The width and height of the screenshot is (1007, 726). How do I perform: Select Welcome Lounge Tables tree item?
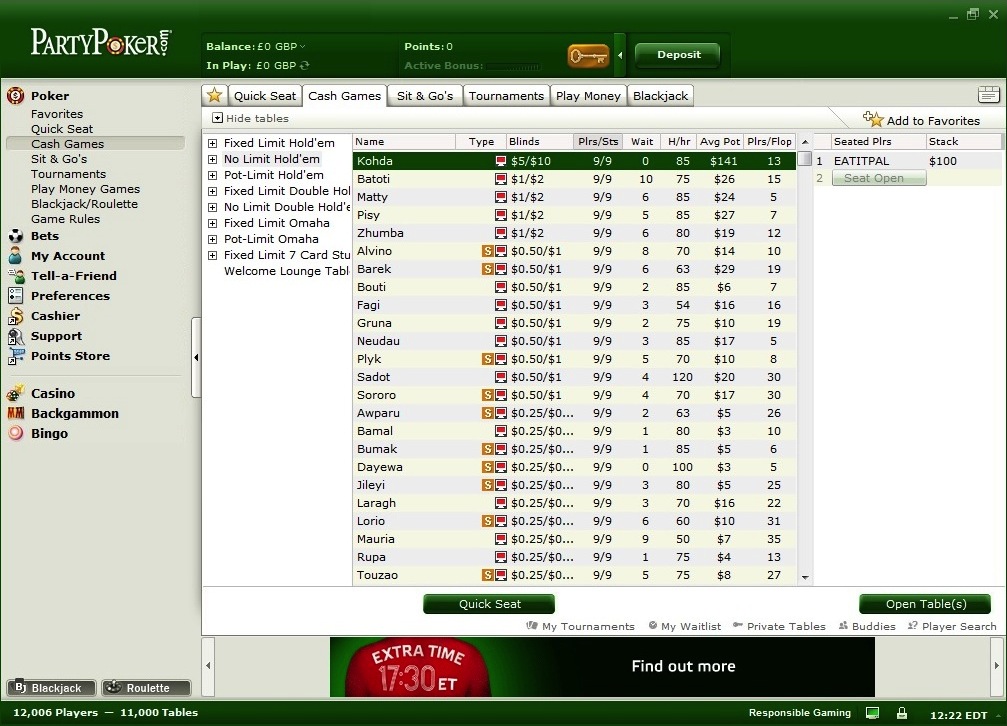(x=286, y=271)
